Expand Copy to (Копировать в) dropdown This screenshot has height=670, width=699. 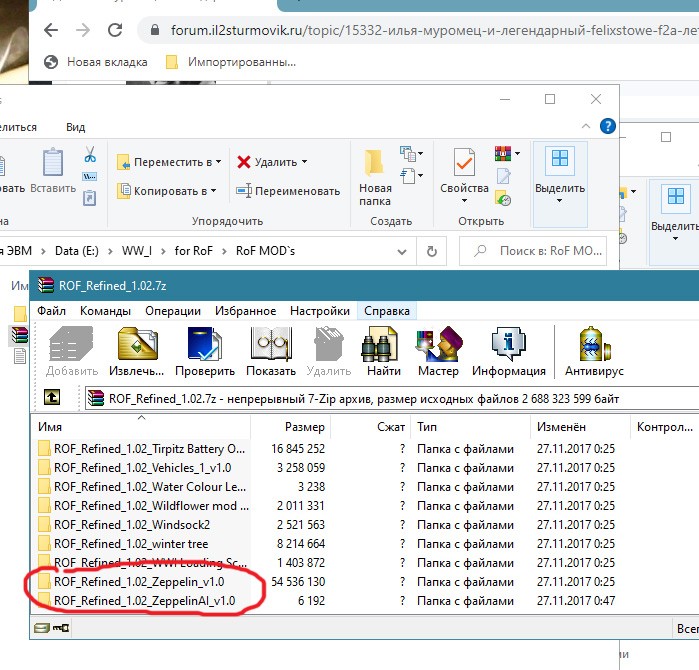(214, 191)
